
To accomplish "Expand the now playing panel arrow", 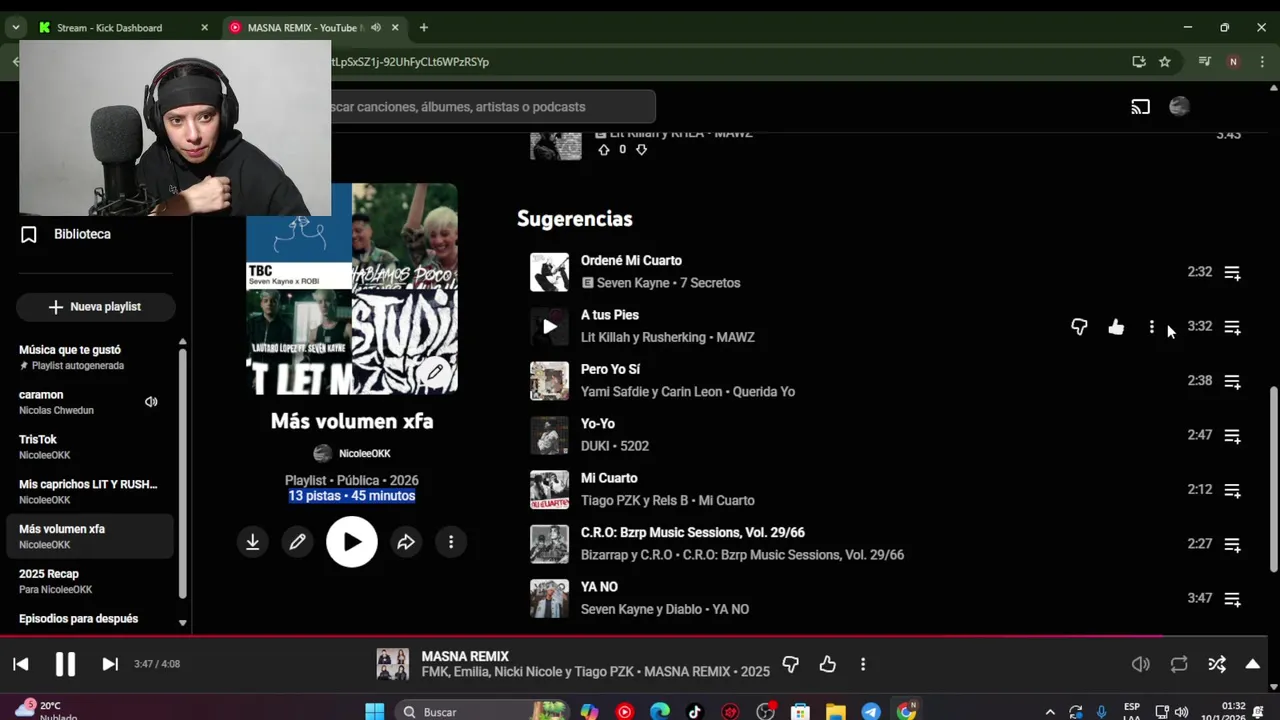I will click(1252, 664).
